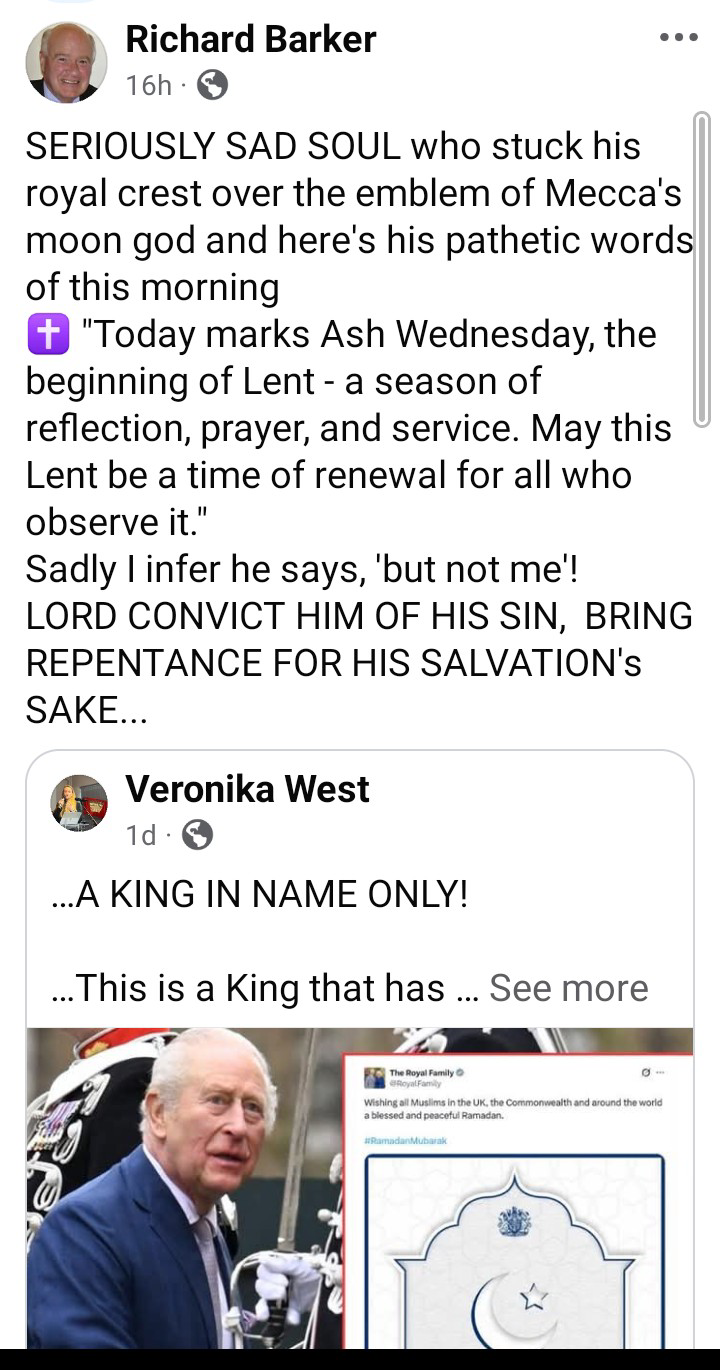The width and height of the screenshot is (720, 1370).
Task: Click the globe audience icon beside 1d
Action: coord(198,834)
